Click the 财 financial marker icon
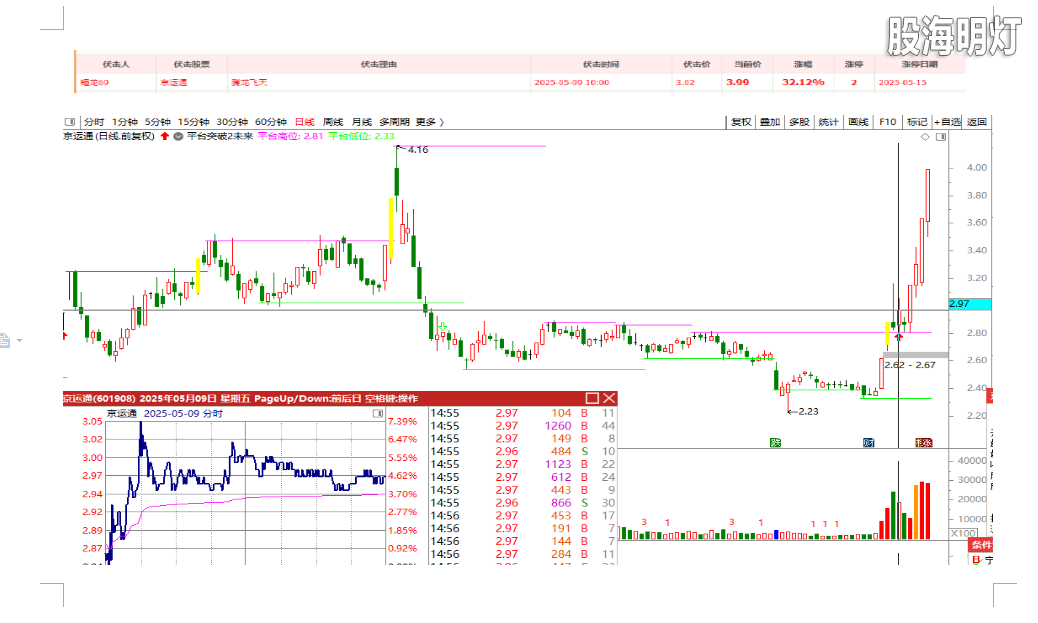Screen dimensions: 1038x623 [869, 442]
